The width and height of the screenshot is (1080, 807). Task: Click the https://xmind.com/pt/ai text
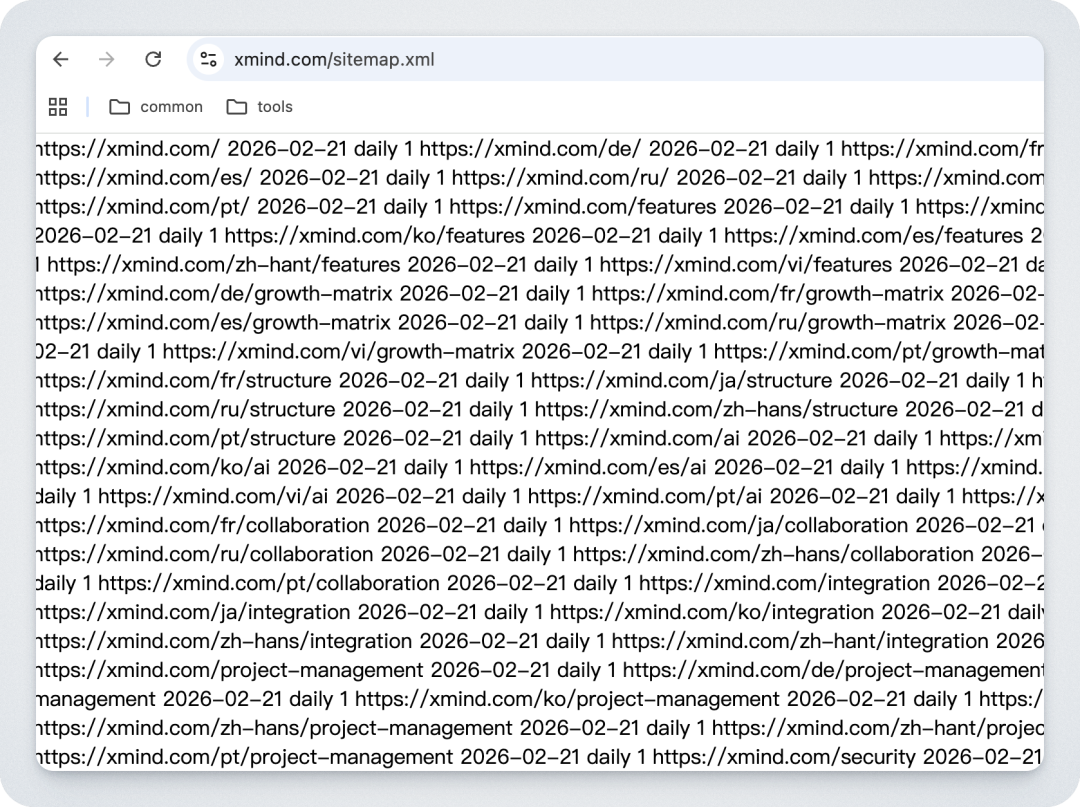(x=645, y=496)
